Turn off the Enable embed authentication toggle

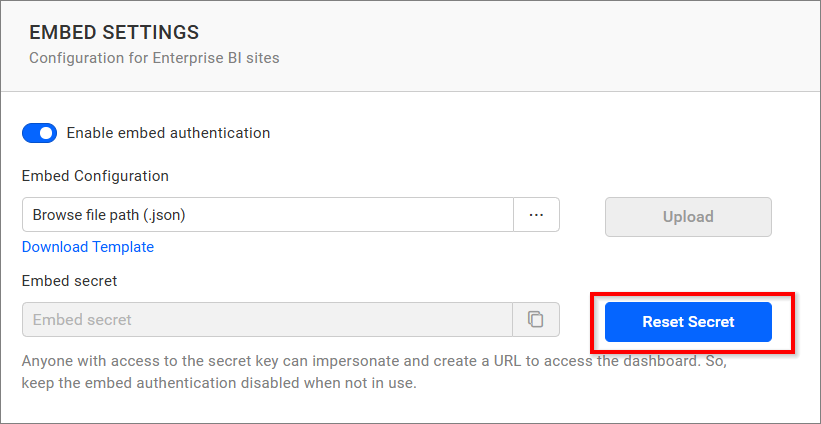[x=39, y=133]
